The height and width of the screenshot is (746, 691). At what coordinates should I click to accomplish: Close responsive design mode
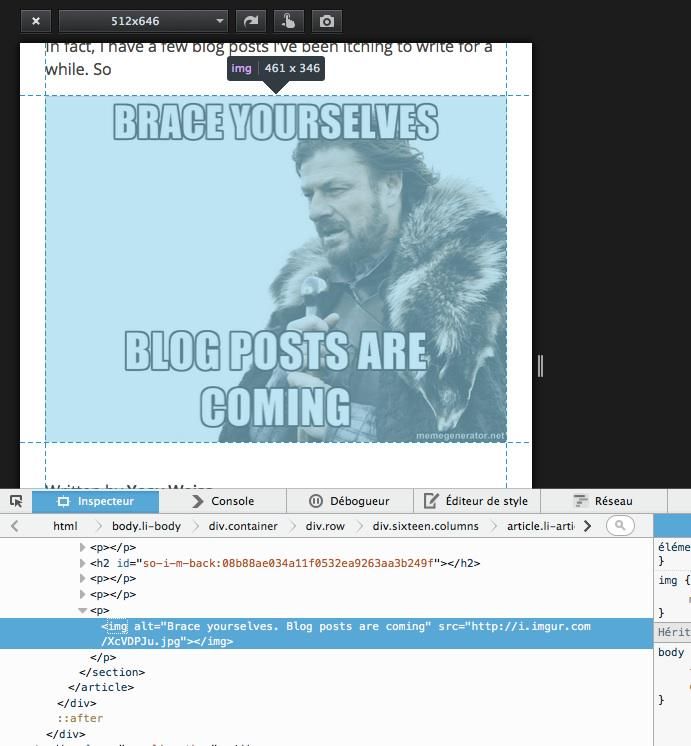point(35,20)
